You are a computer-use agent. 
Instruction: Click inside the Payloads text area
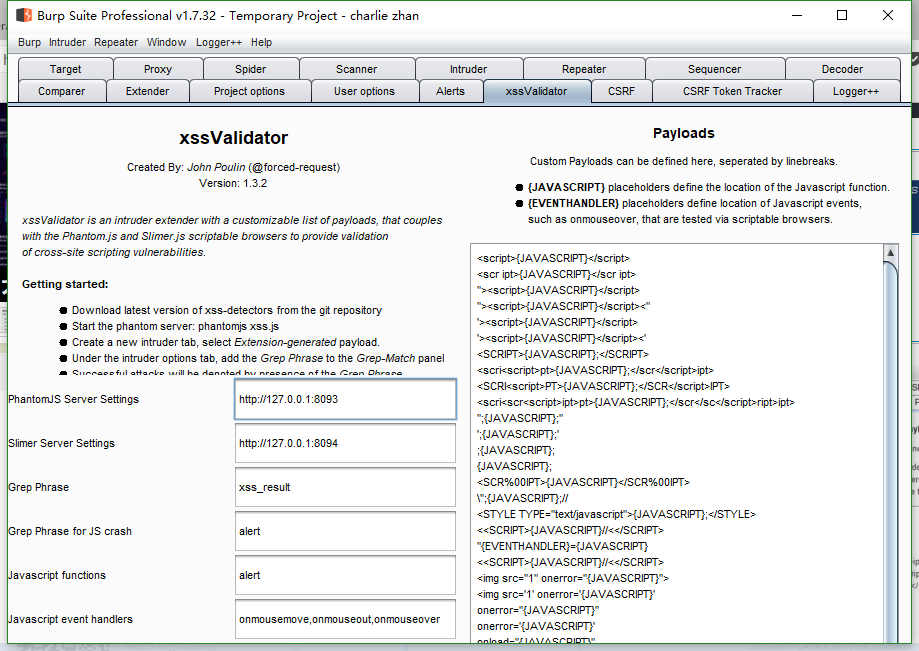(677, 444)
